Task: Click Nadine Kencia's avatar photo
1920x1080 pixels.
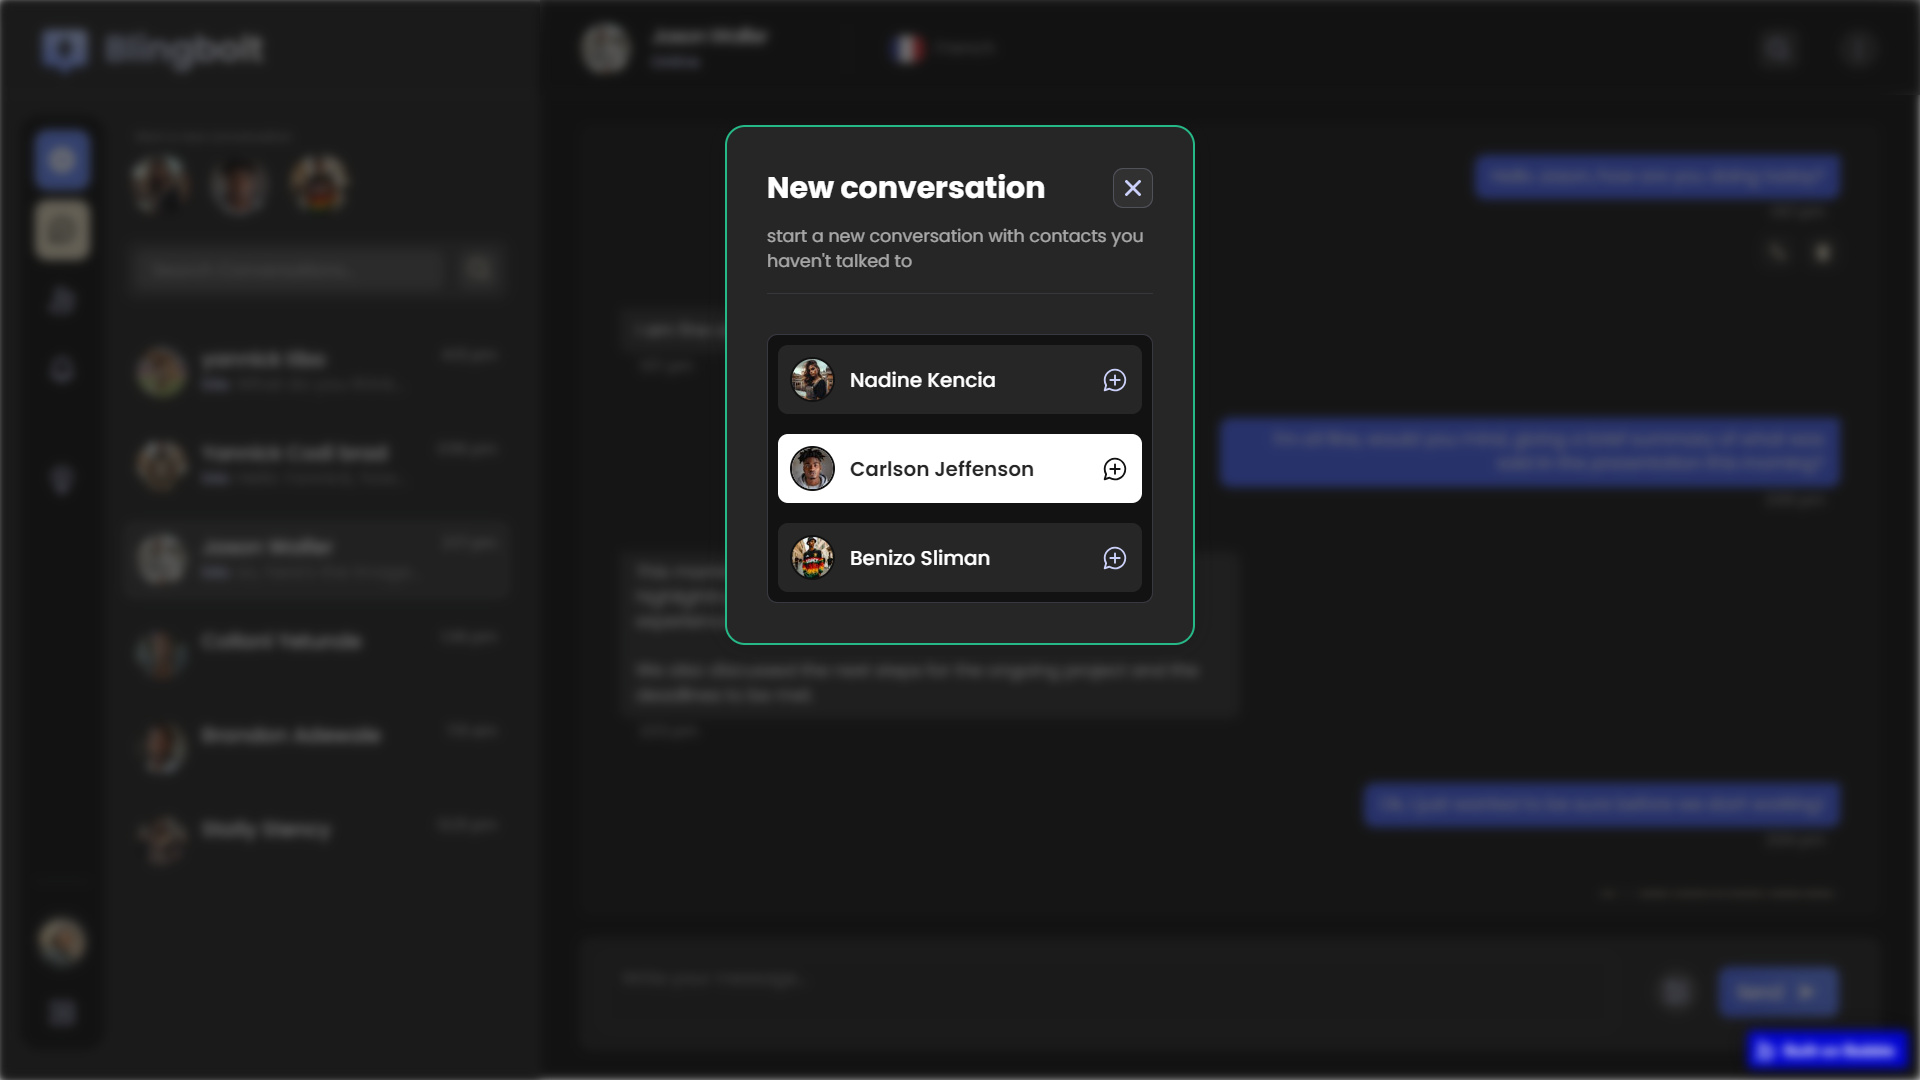Action: pos(812,380)
